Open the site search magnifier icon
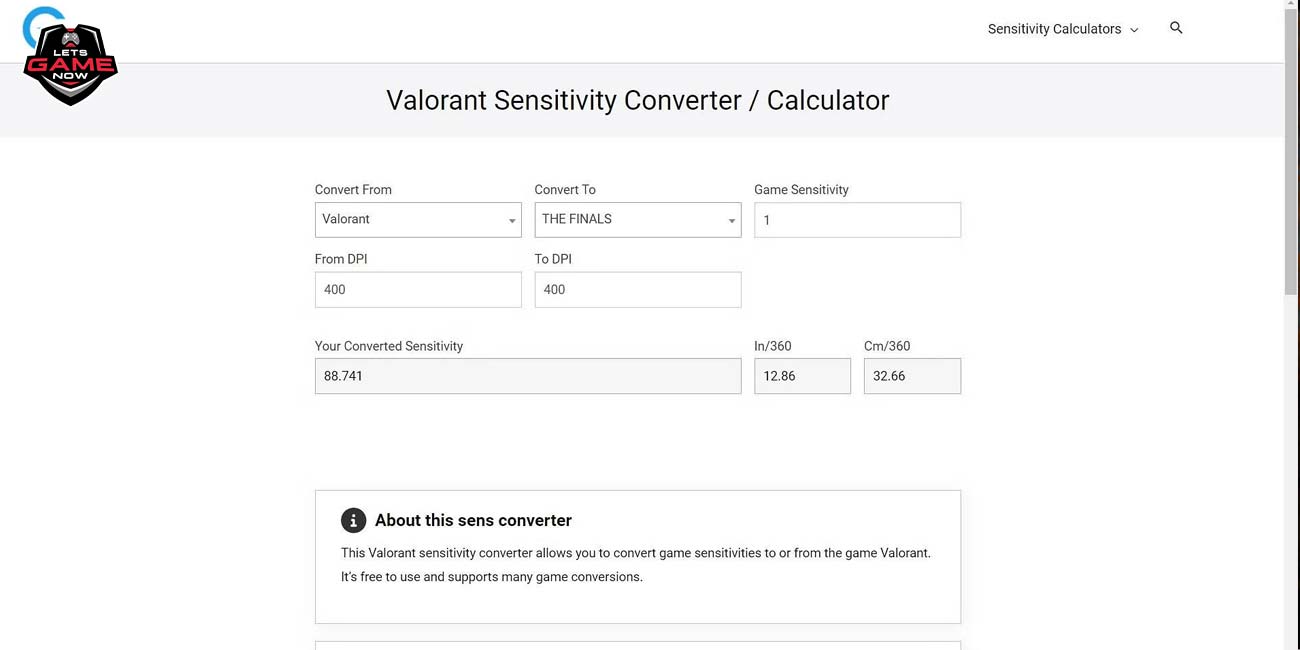This screenshot has width=1300, height=650. 1176,28
